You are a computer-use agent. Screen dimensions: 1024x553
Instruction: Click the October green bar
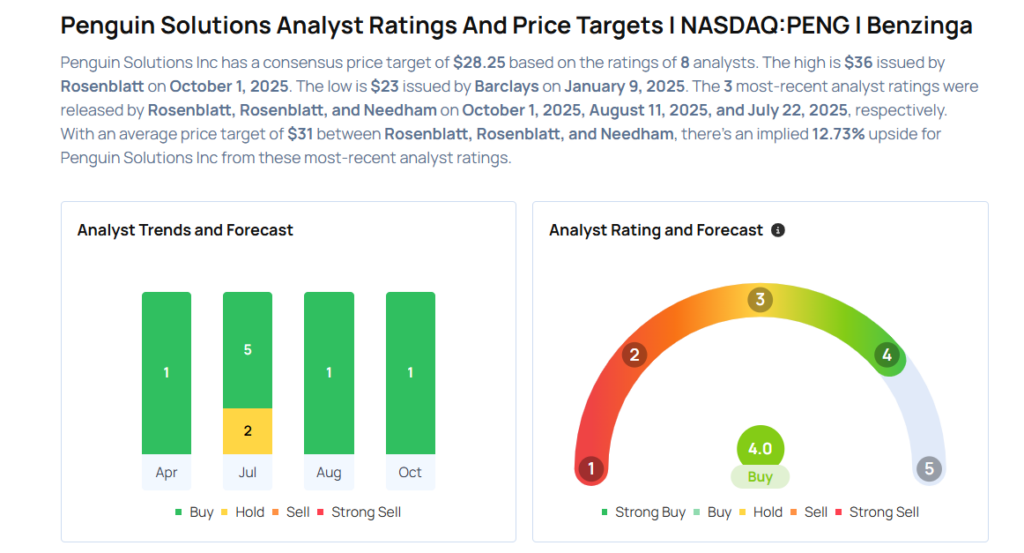click(410, 373)
